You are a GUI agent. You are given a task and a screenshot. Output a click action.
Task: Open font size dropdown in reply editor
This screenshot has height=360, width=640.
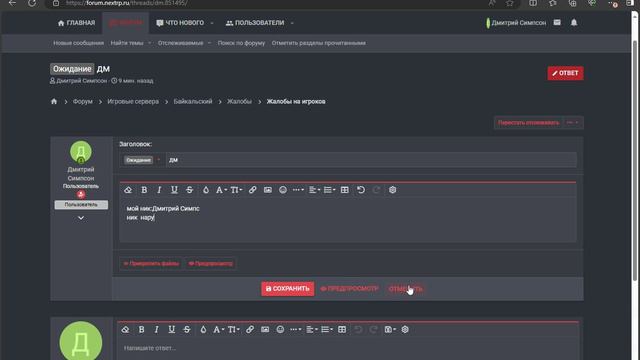(234, 329)
